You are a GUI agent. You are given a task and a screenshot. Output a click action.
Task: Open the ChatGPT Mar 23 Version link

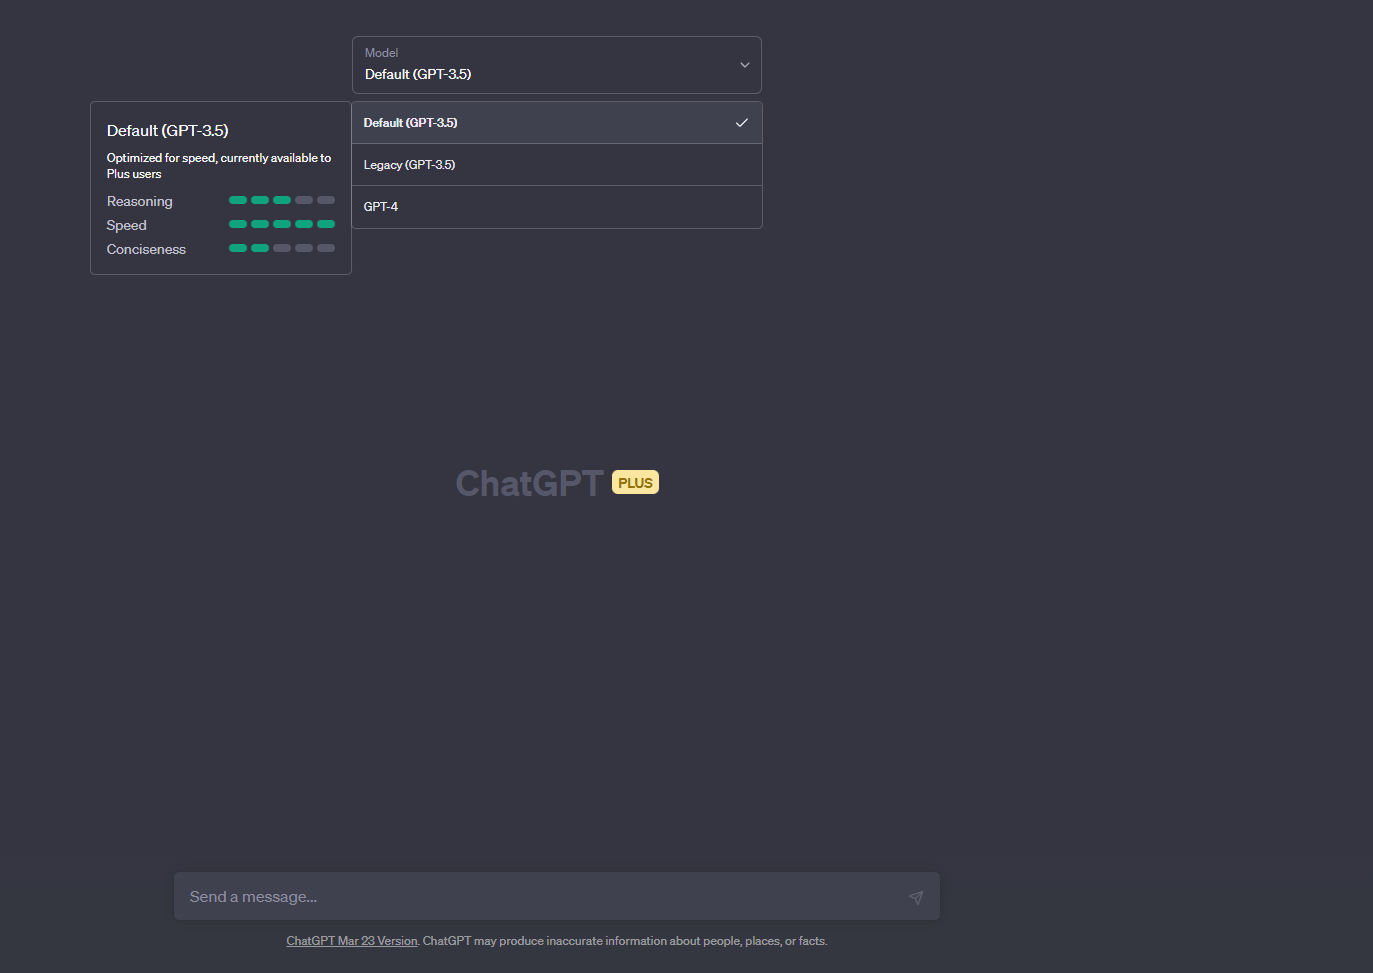[352, 941]
